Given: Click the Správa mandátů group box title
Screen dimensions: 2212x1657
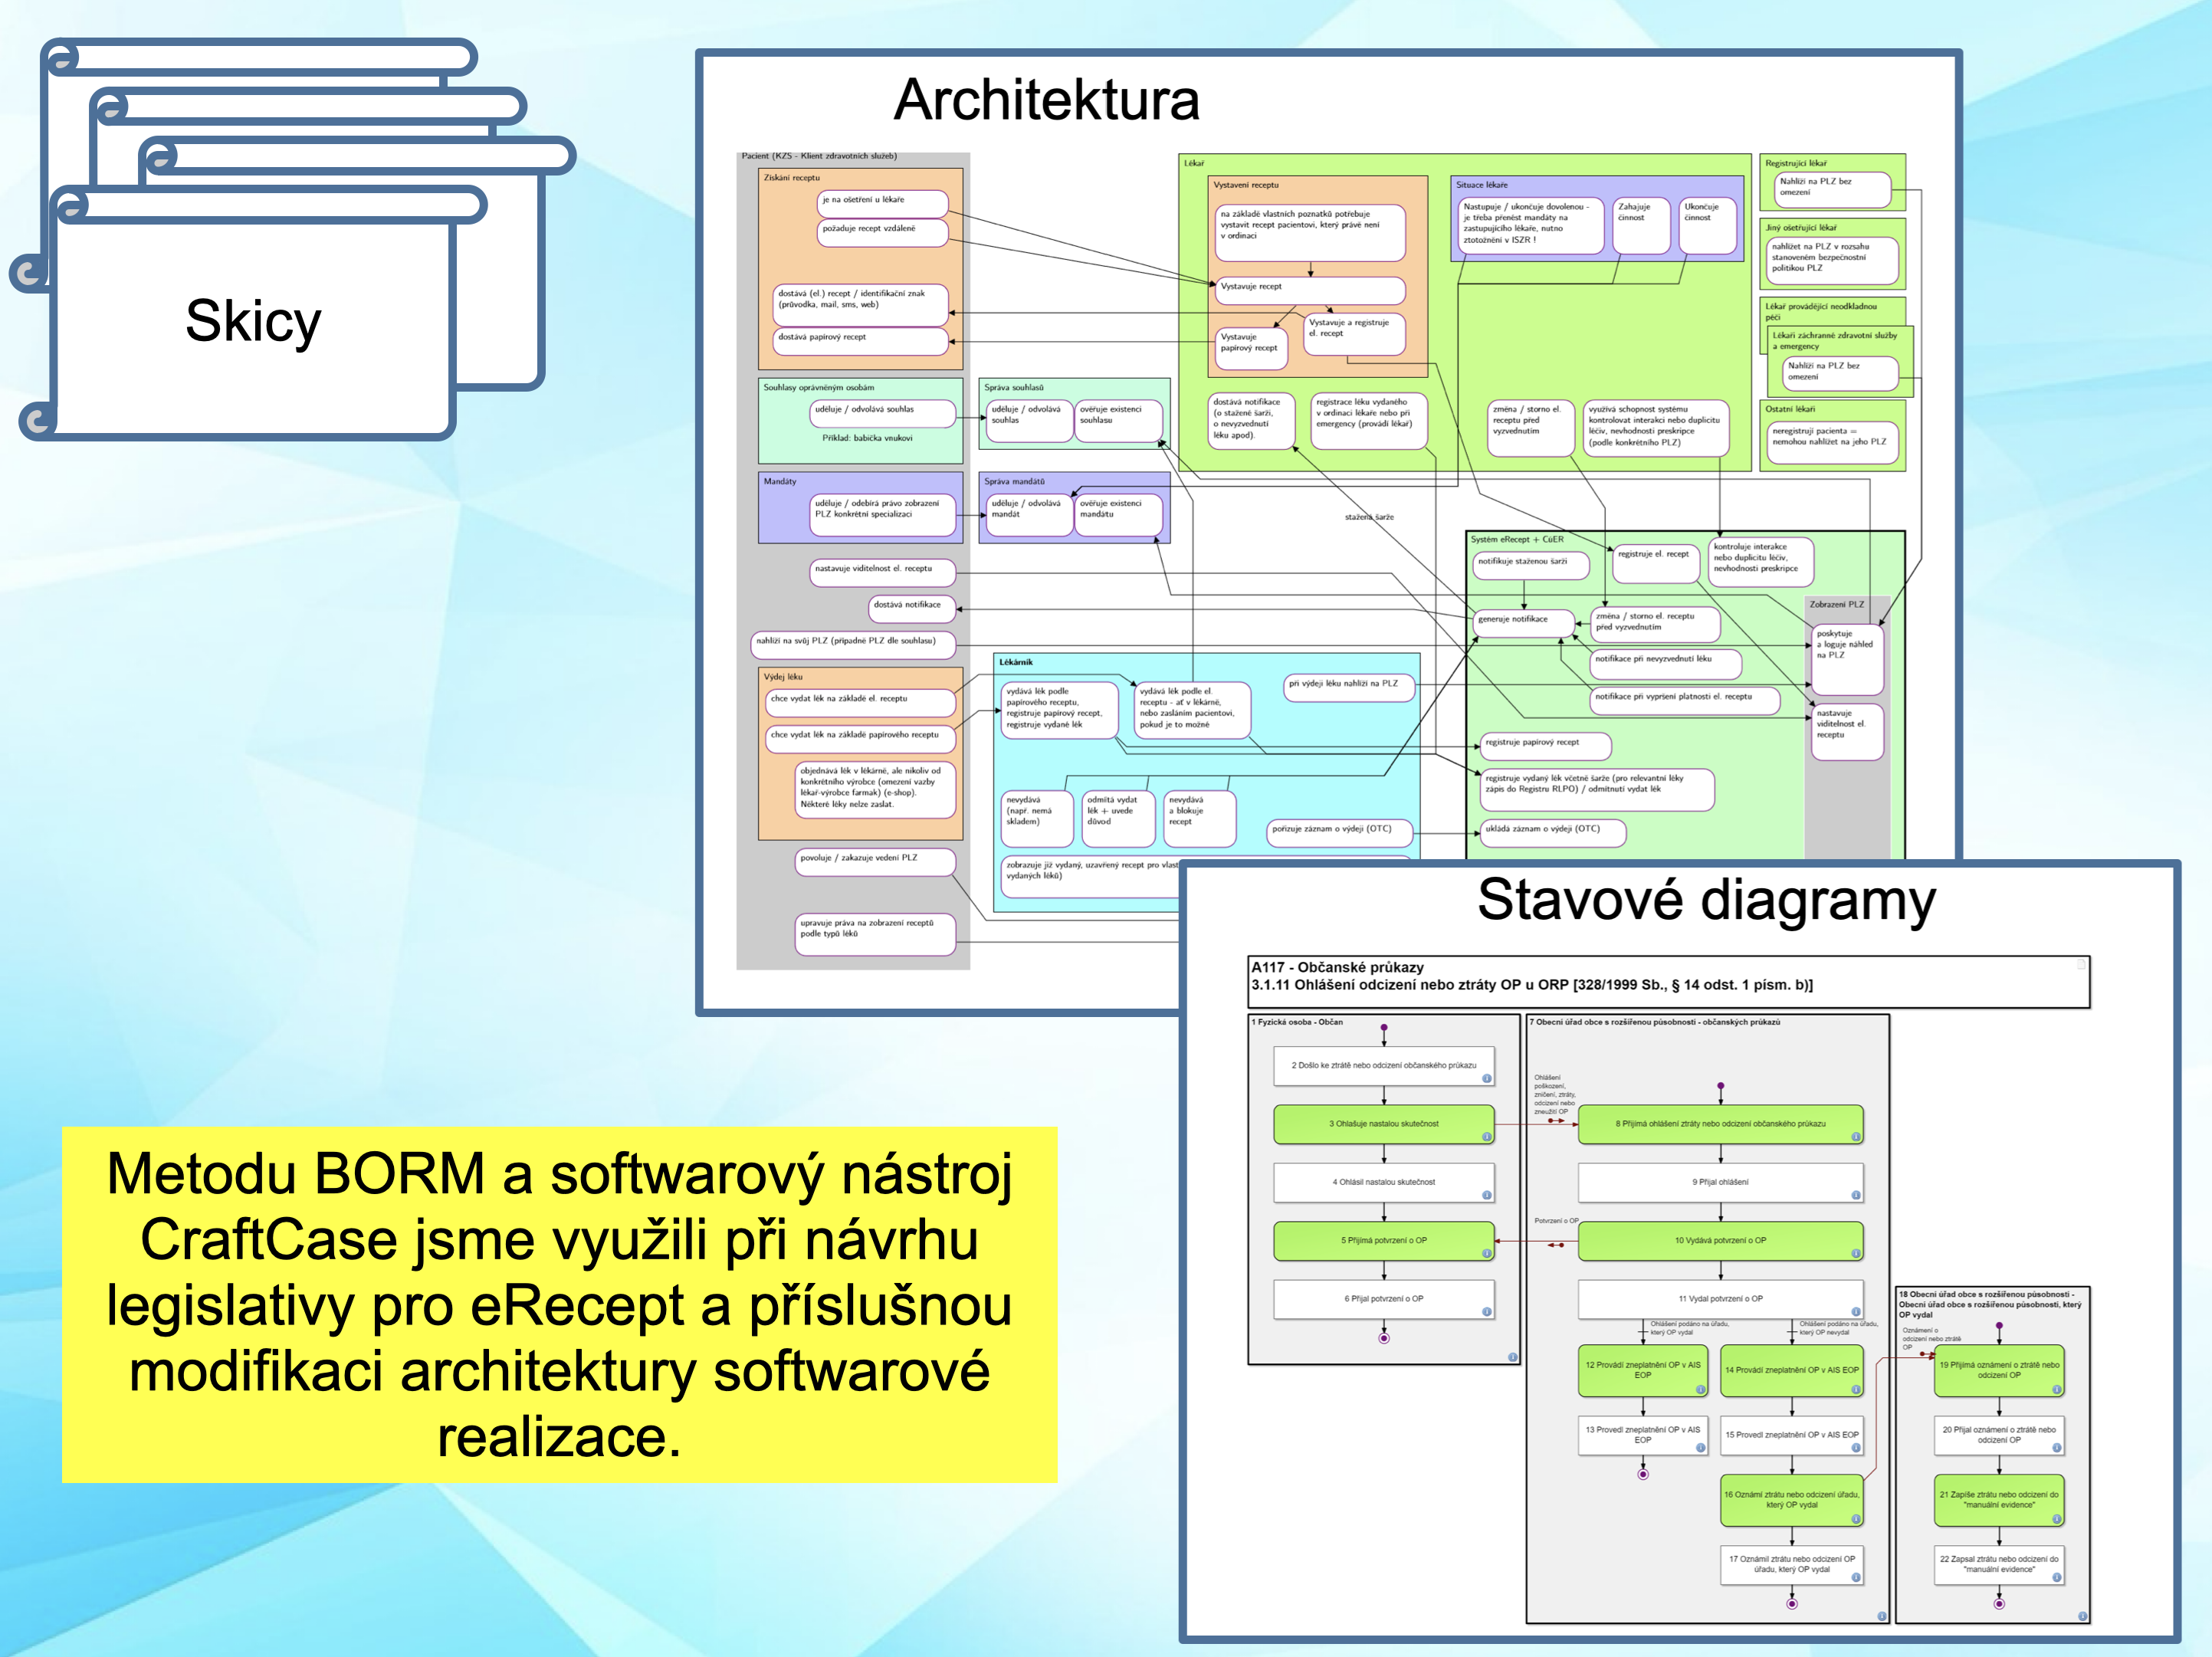Looking at the screenshot, I should [x=1014, y=481].
